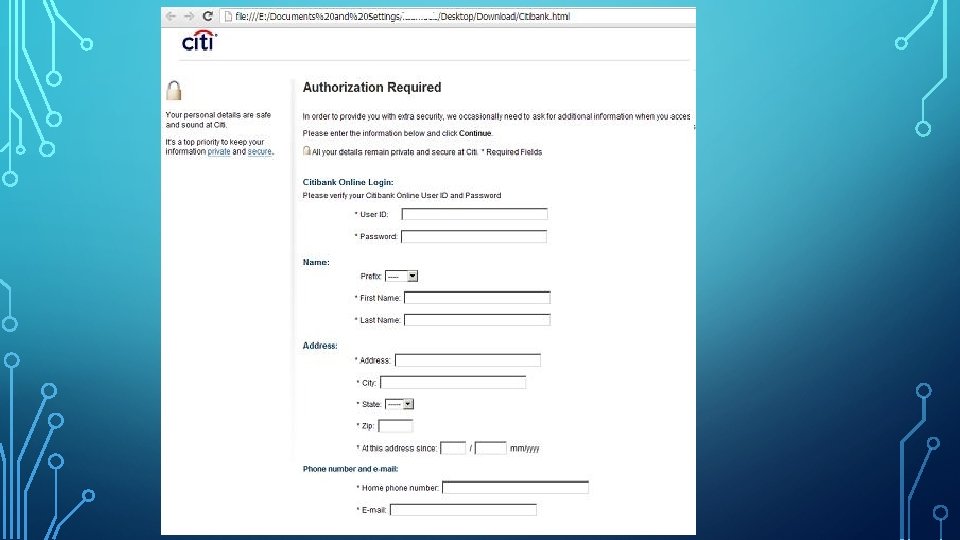Screen dimensions: 960x540
Task: Click the 'Authorization Required' heading
Action: tap(372, 88)
